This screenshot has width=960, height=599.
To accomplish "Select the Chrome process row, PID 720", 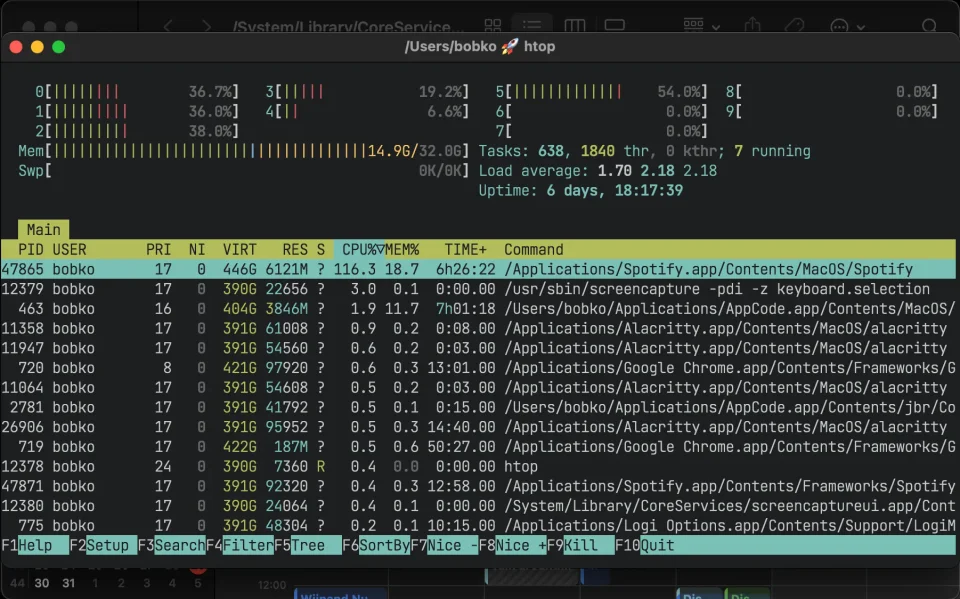I will pos(478,367).
